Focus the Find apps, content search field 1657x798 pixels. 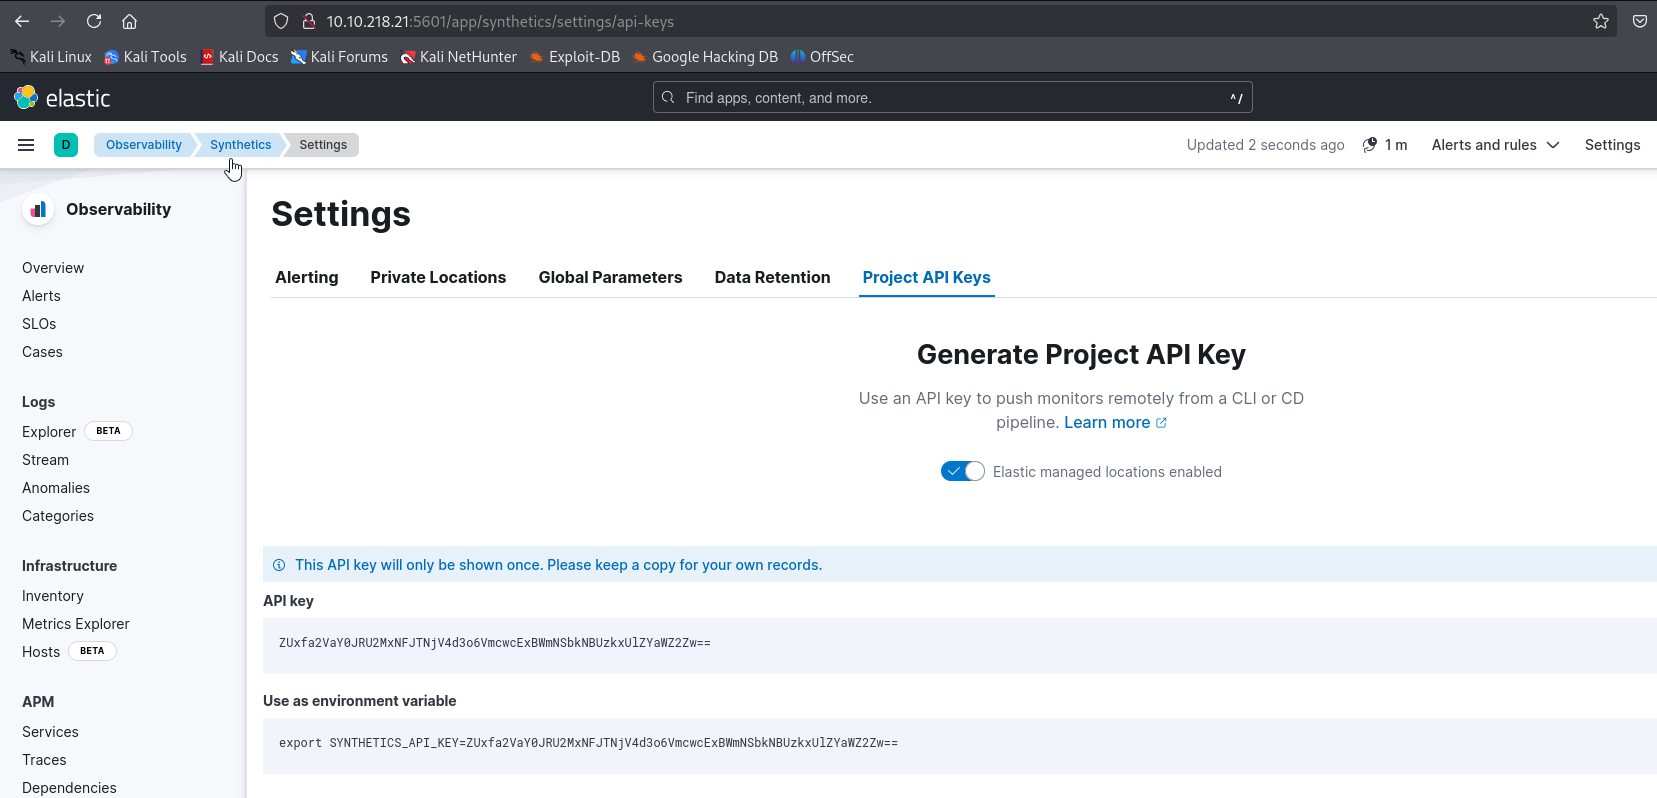(x=952, y=97)
